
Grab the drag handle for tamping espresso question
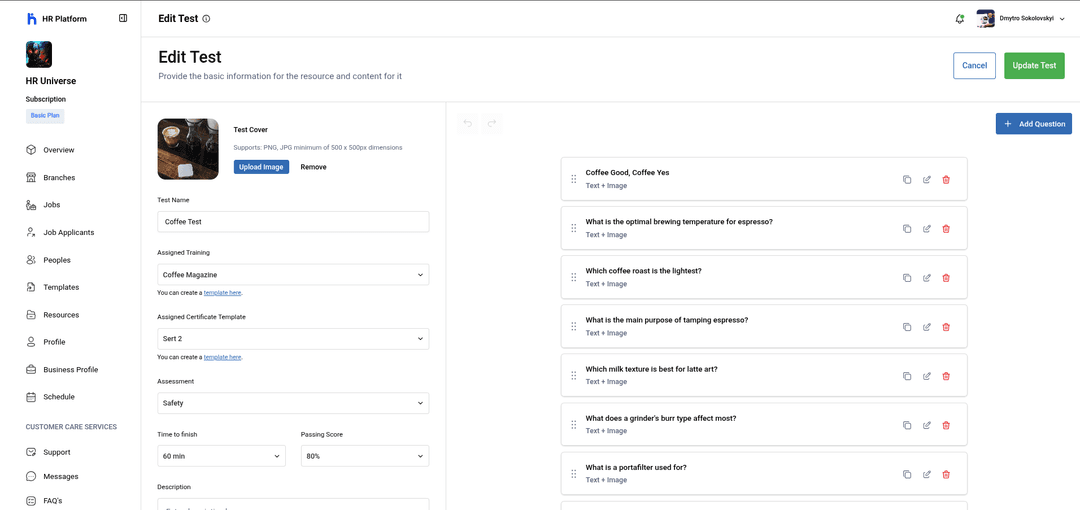click(x=573, y=326)
